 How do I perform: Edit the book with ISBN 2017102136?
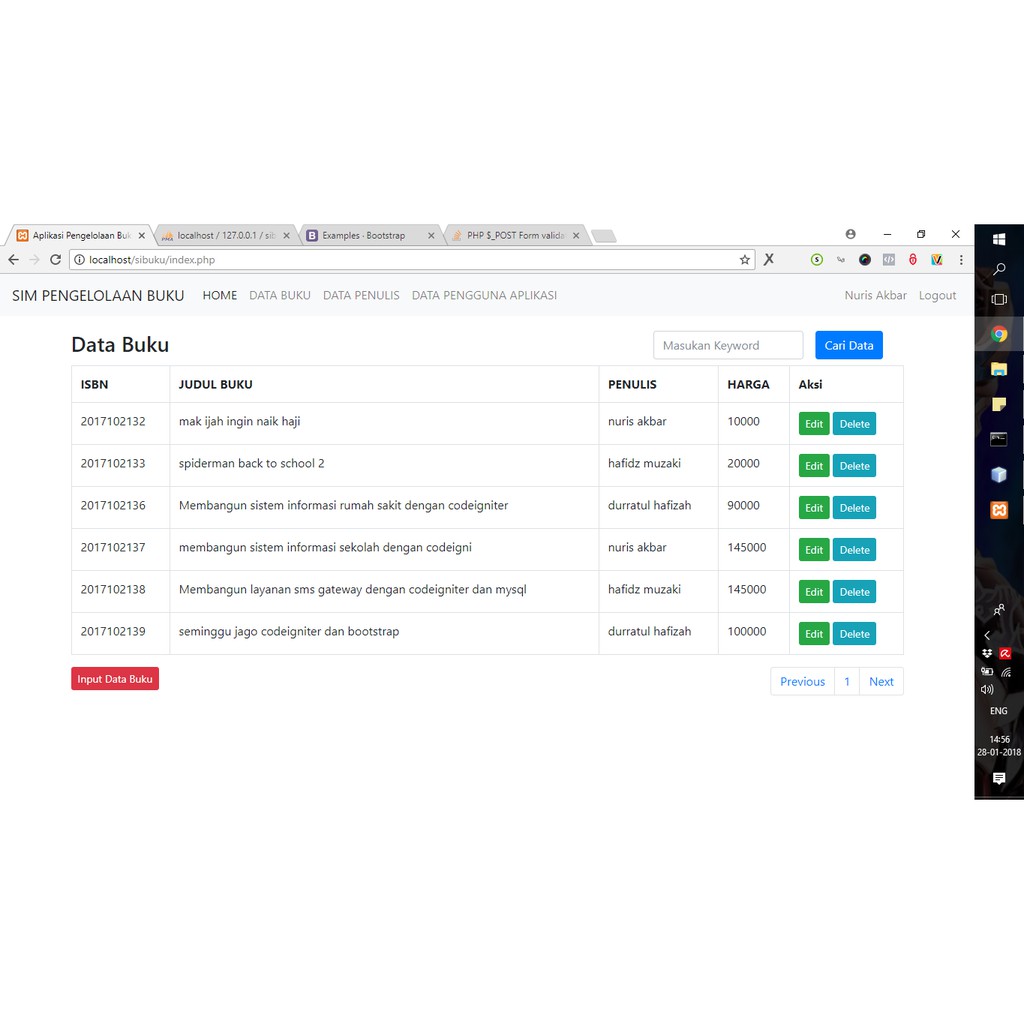pyautogui.click(x=814, y=508)
